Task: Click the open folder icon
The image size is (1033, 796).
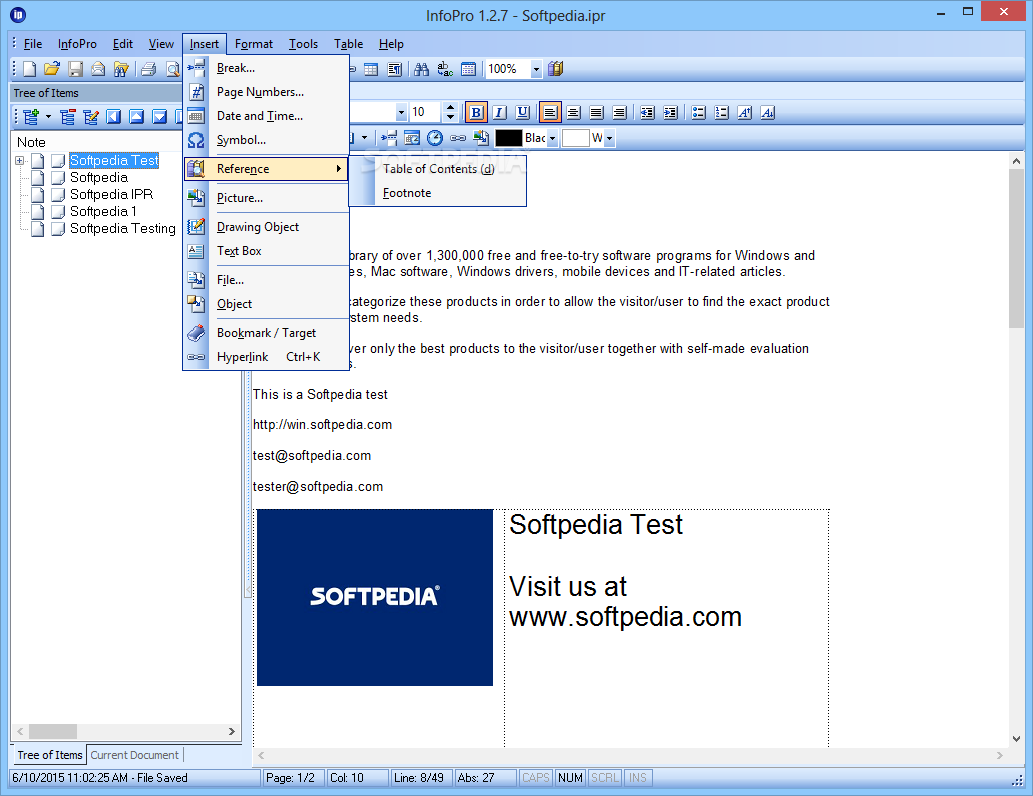Action: tap(52, 69)
